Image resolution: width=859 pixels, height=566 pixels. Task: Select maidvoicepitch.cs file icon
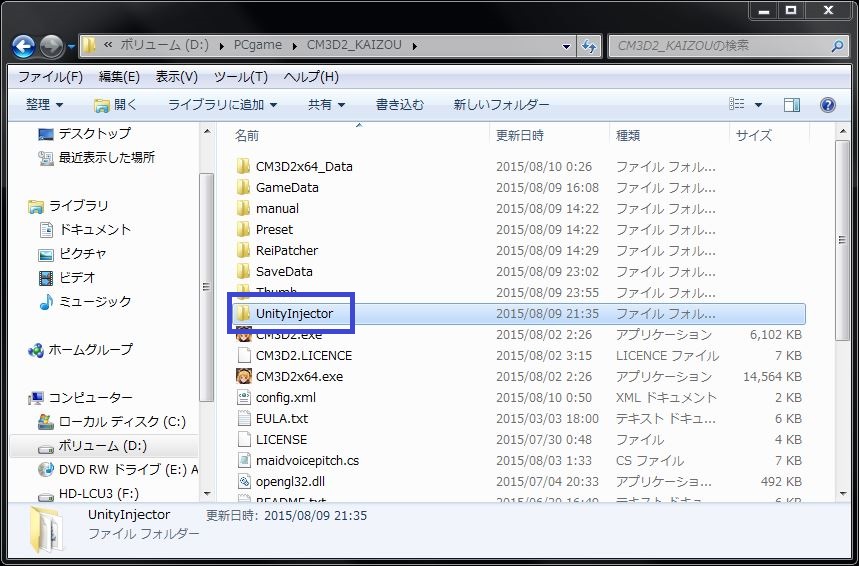point(243,461)
